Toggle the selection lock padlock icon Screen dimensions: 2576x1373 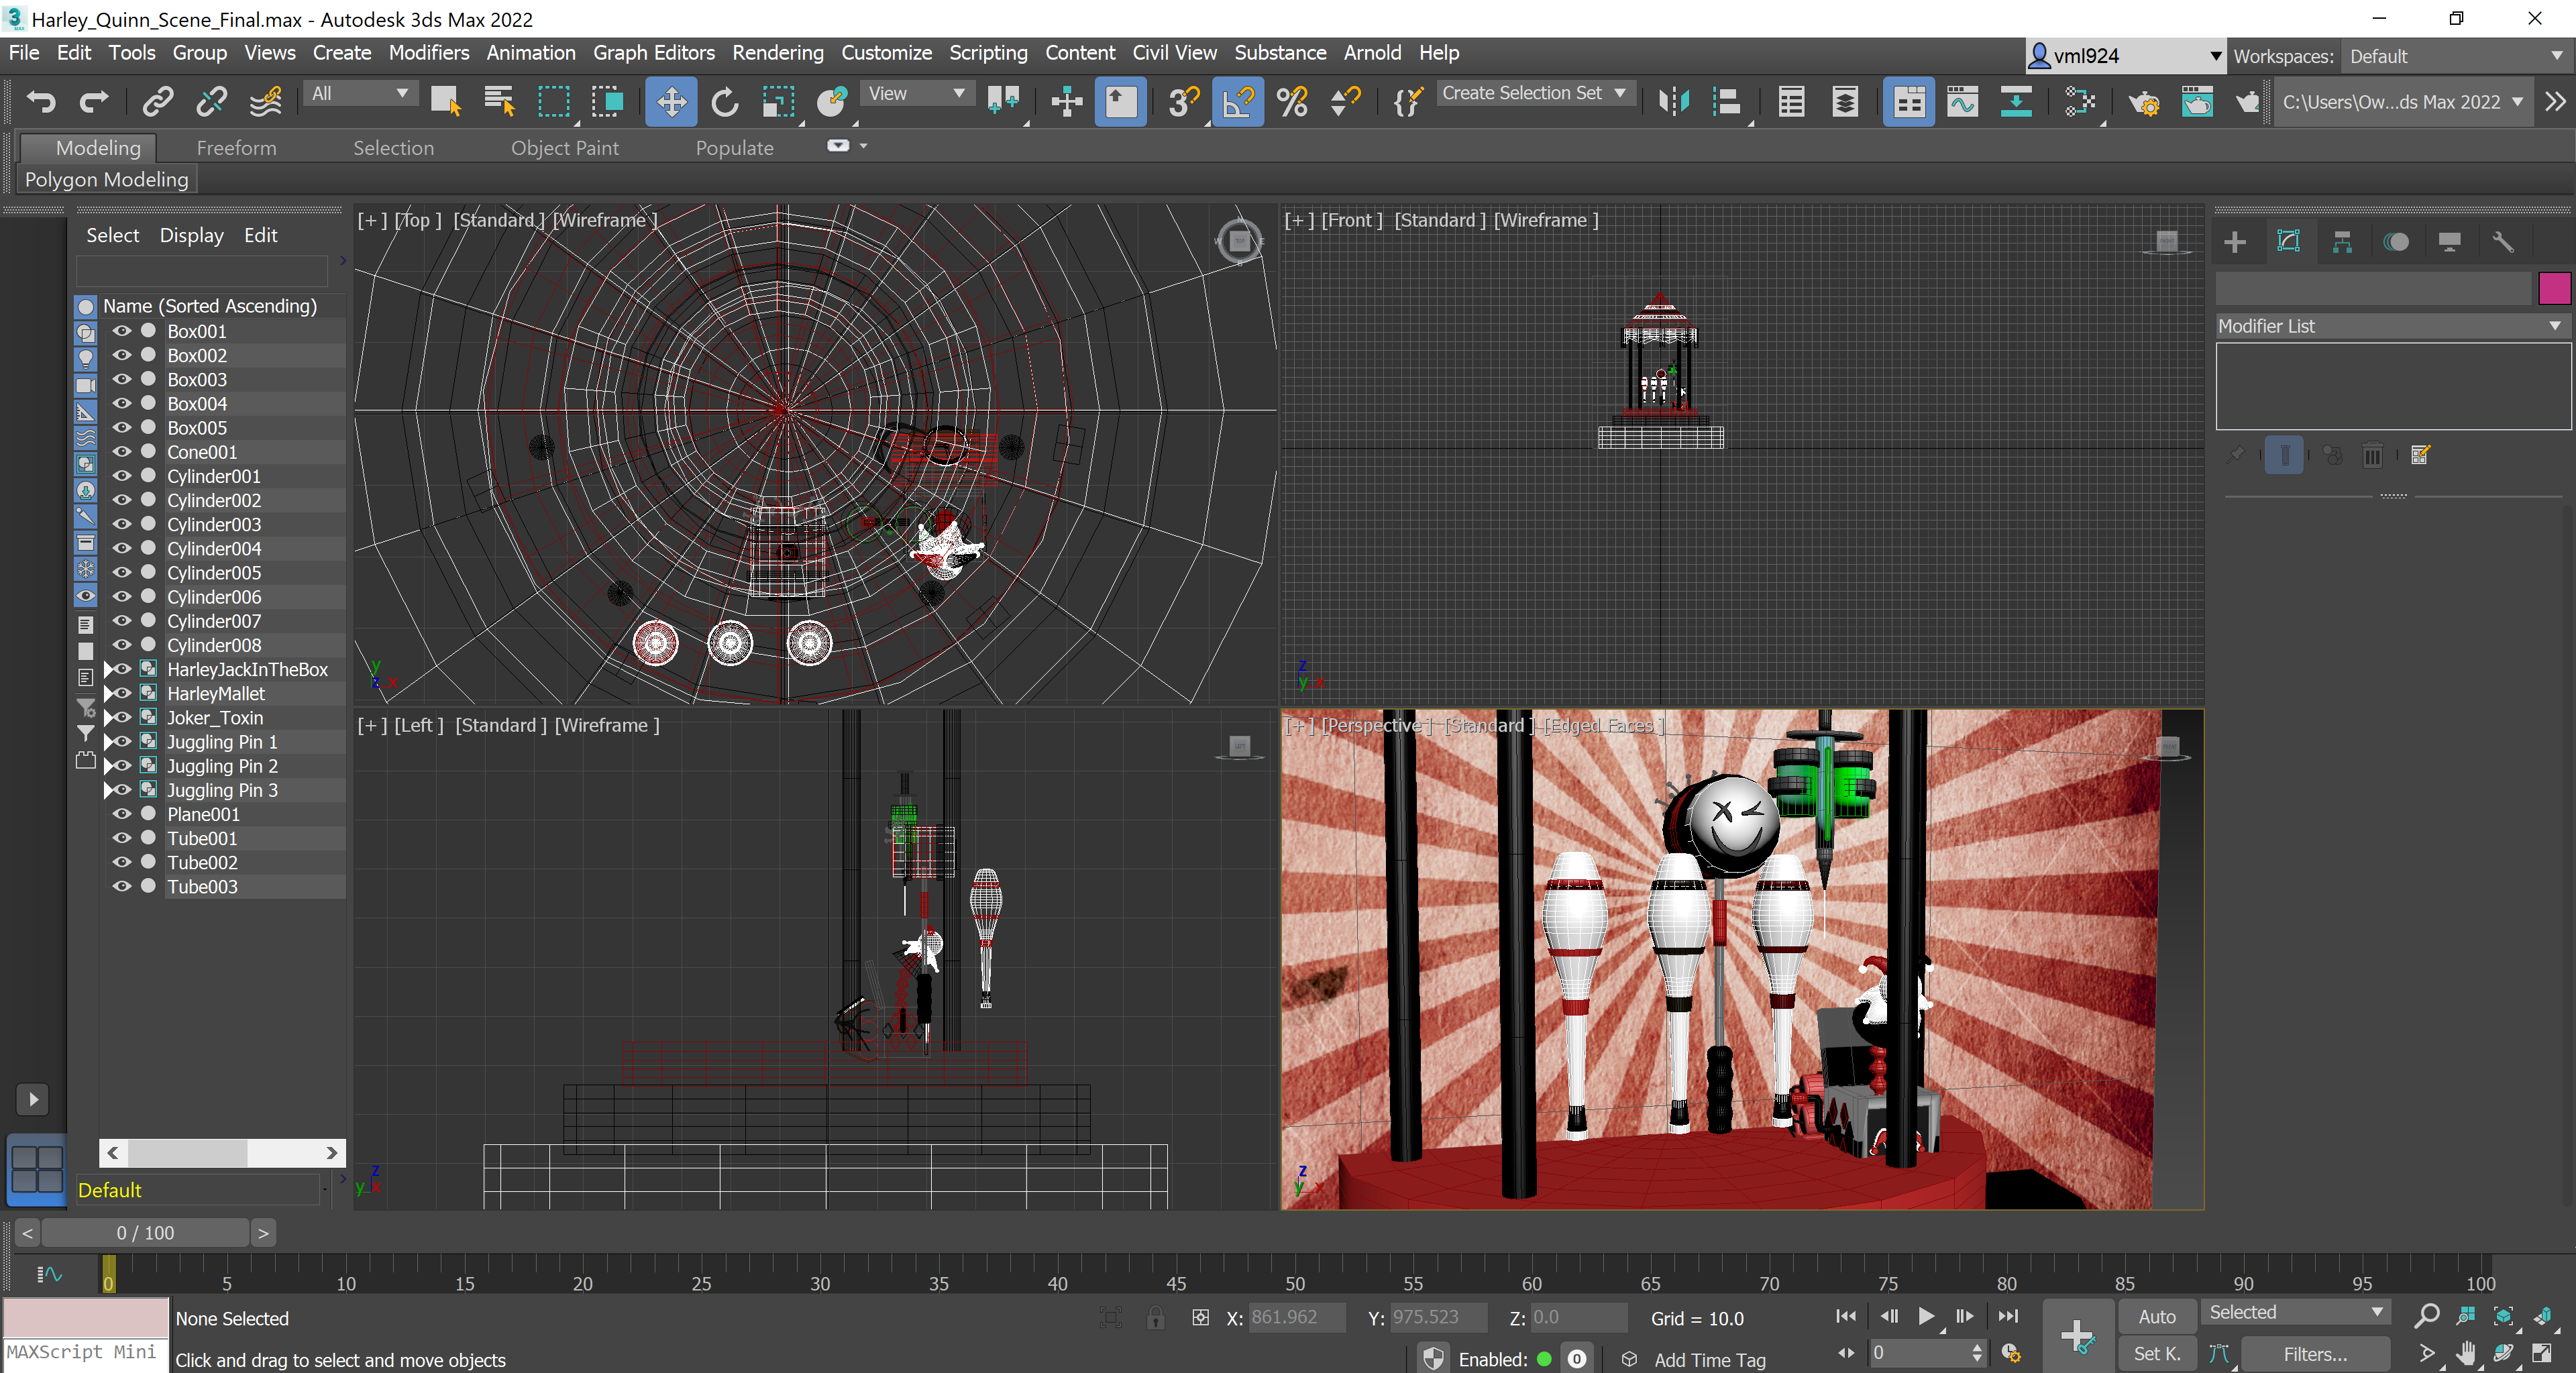coord(1156,1317)
